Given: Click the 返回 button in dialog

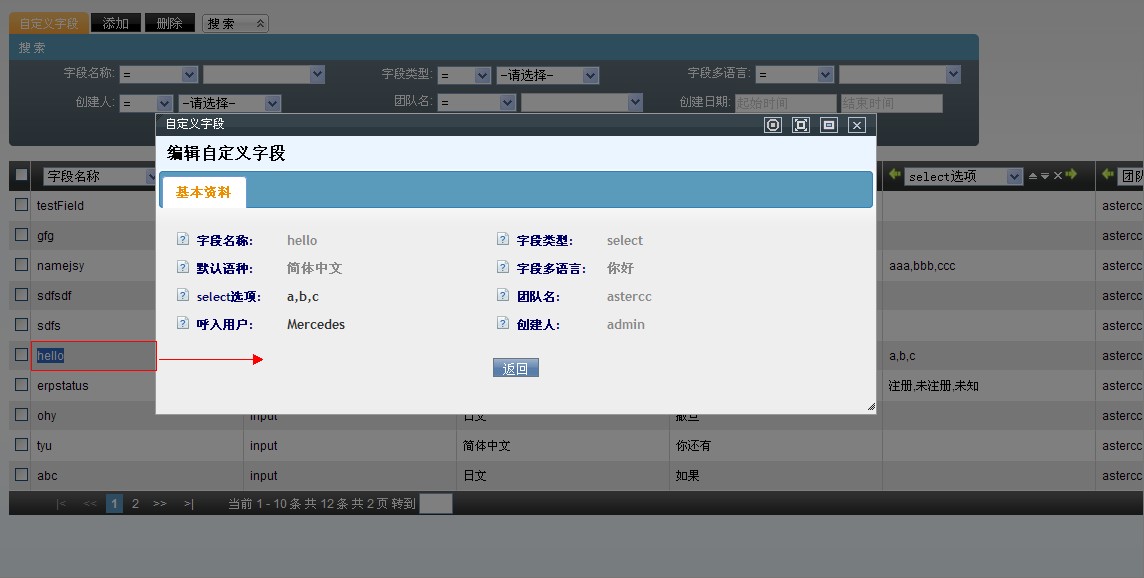Looking at the screenshot, I should point(515,369).
